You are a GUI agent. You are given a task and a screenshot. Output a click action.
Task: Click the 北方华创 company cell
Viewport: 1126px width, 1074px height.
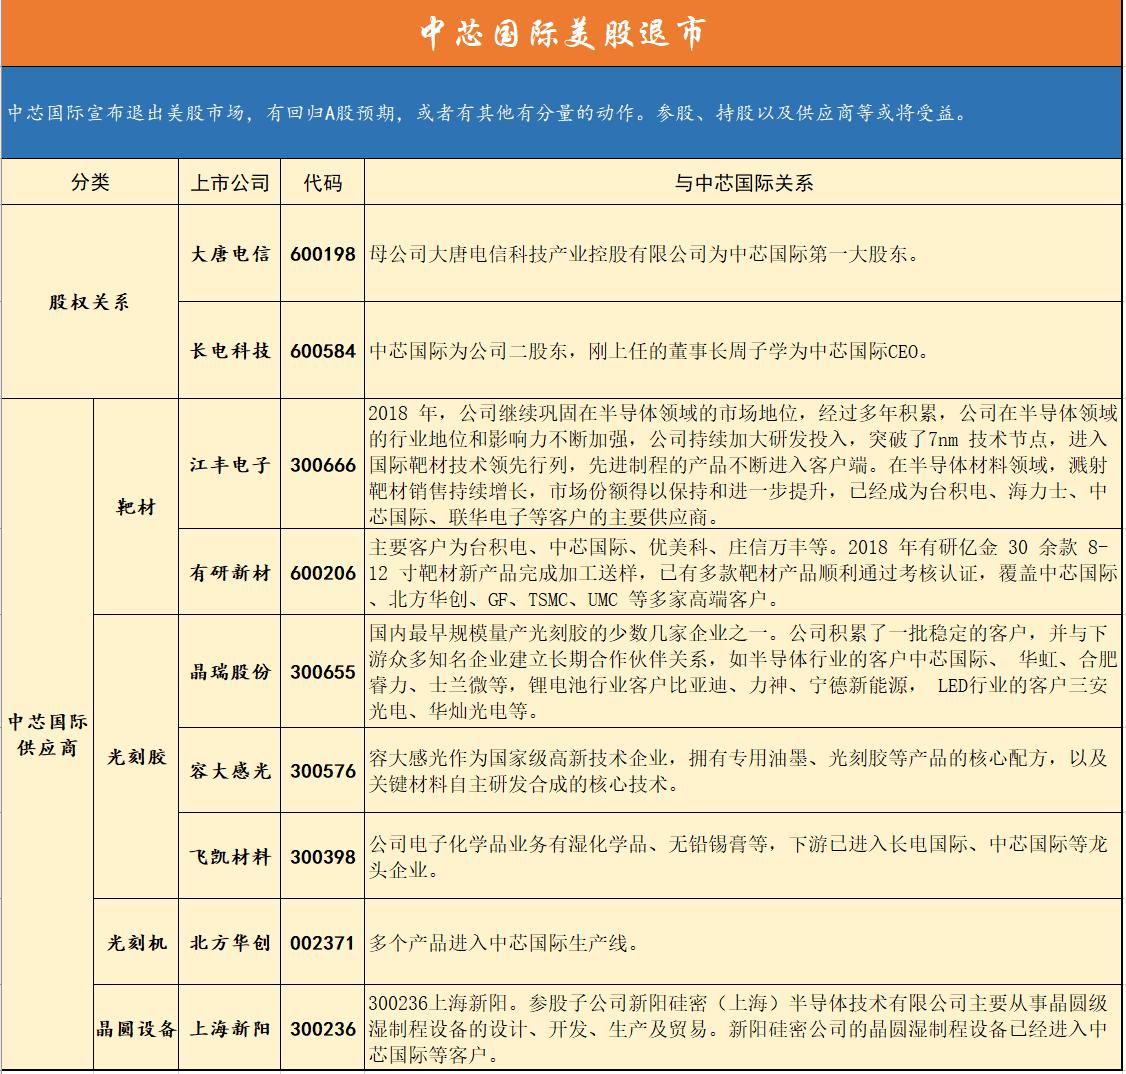pyautogui.click(x=230, y=942)
